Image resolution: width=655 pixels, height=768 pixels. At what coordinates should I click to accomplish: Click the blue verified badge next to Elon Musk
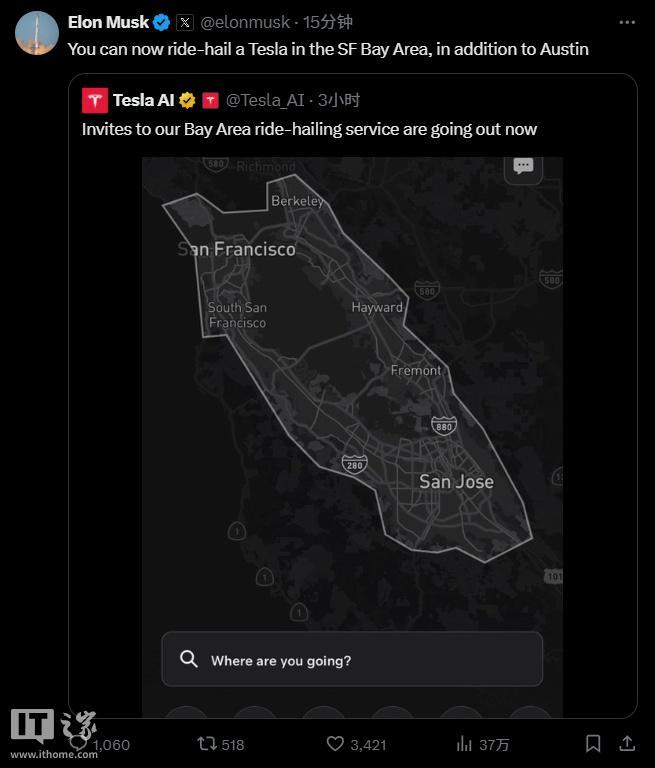pos(161,23)
